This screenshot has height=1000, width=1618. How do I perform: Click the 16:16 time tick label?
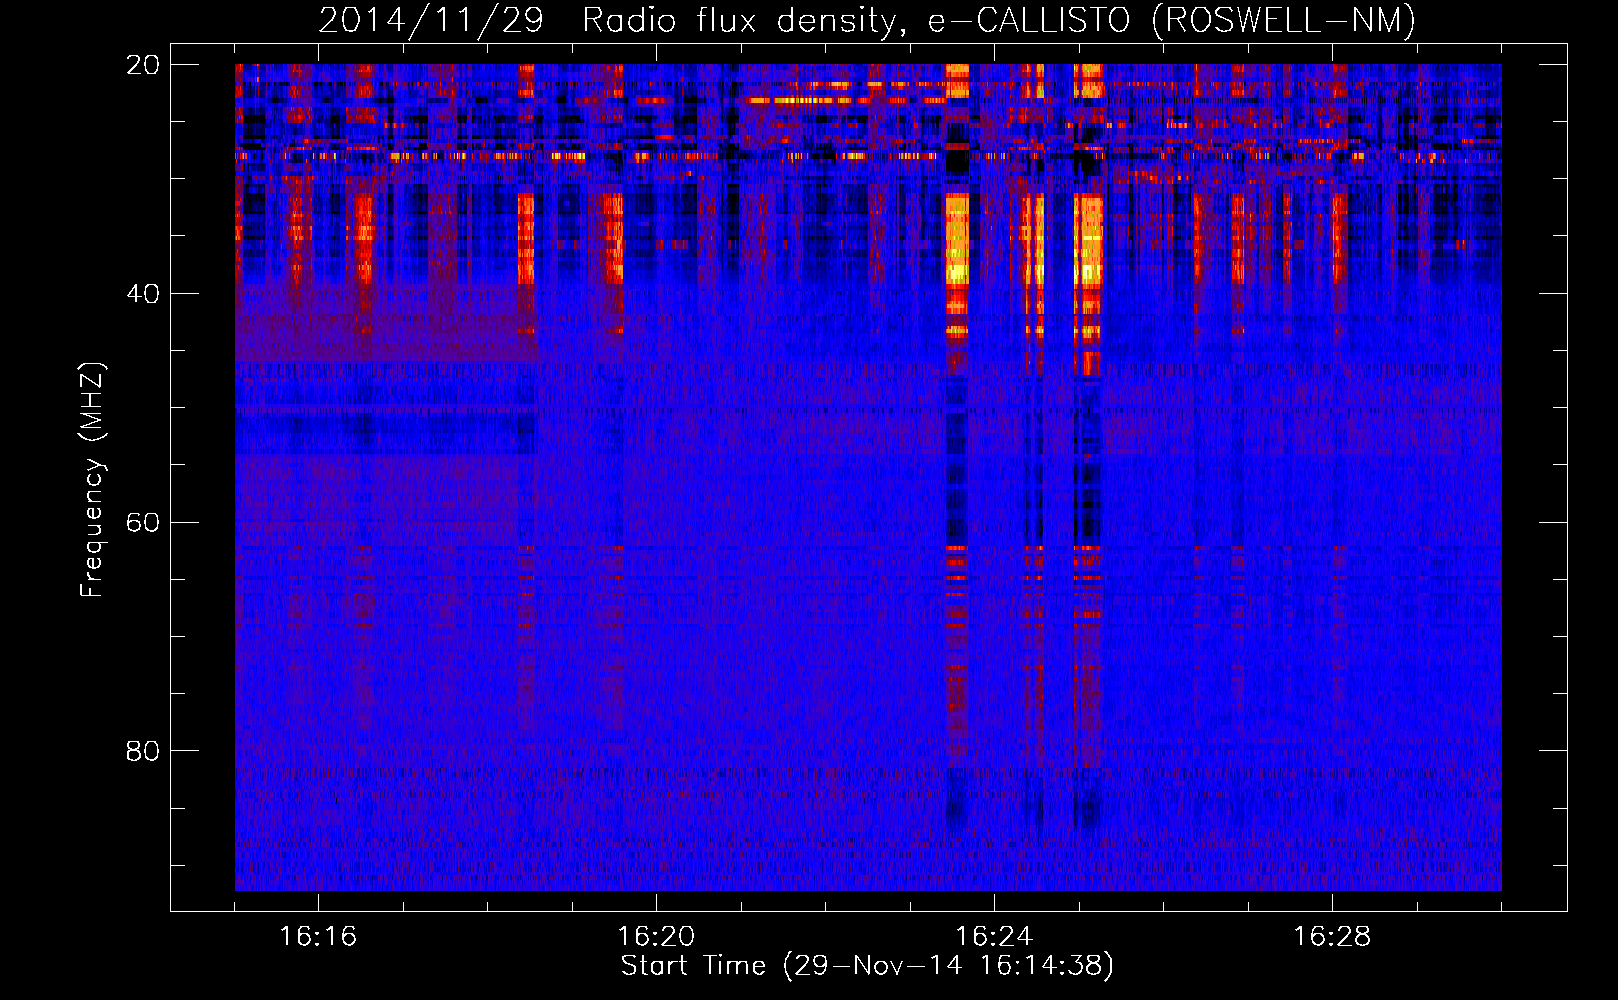coord(318,937)
